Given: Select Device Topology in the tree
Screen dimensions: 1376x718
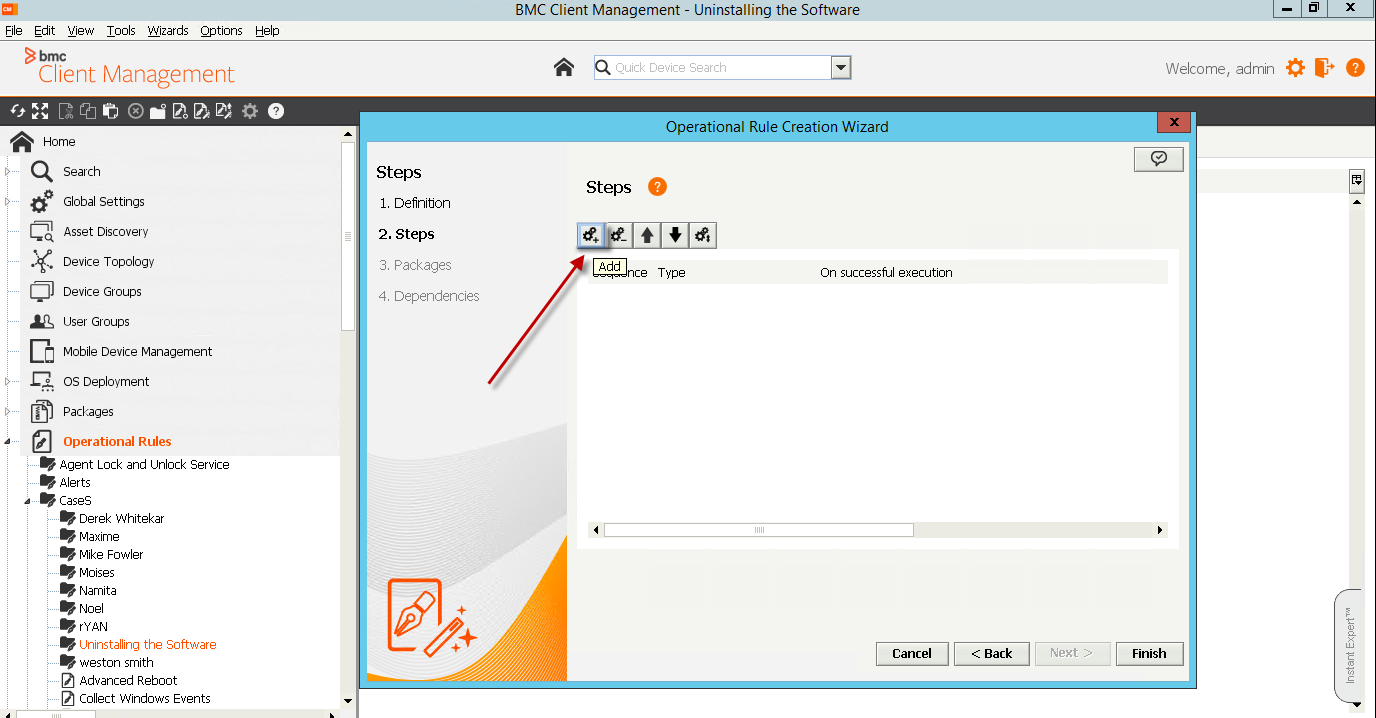Looking at the screenshot, I should 108,261.
